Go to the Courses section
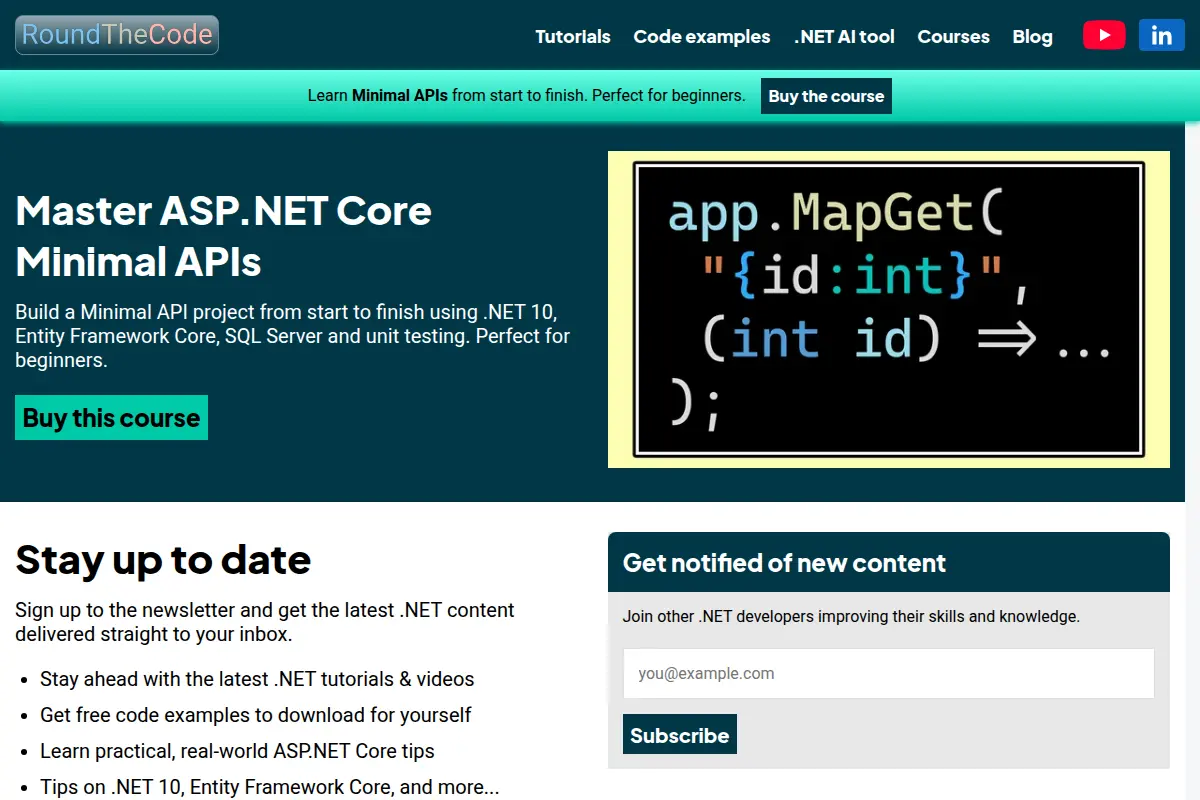 tap(953, 37)
